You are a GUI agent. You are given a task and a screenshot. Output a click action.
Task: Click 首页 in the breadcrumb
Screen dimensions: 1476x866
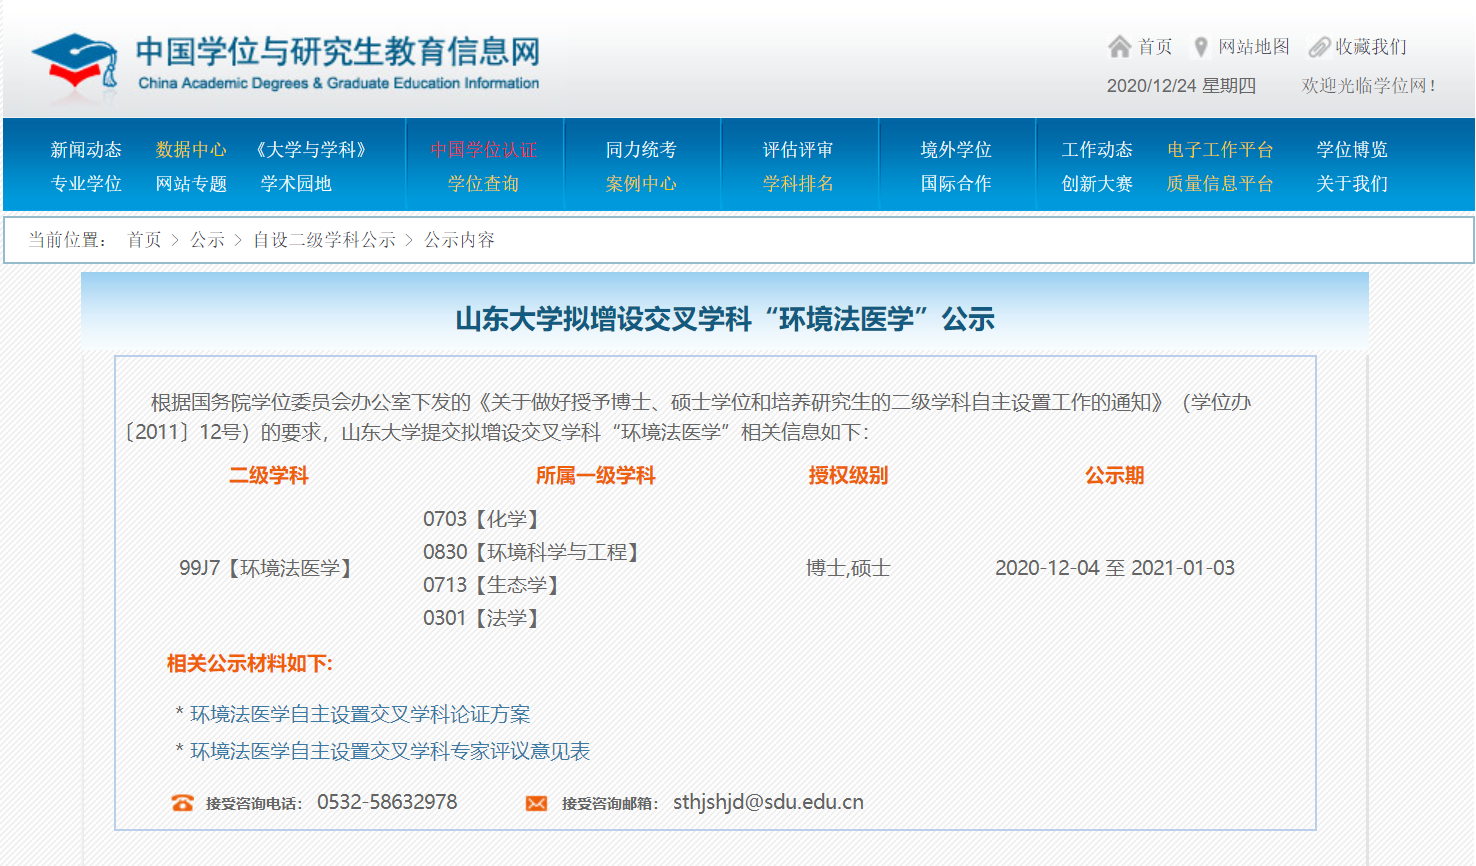pyautogui.click(x=144, y=240)
